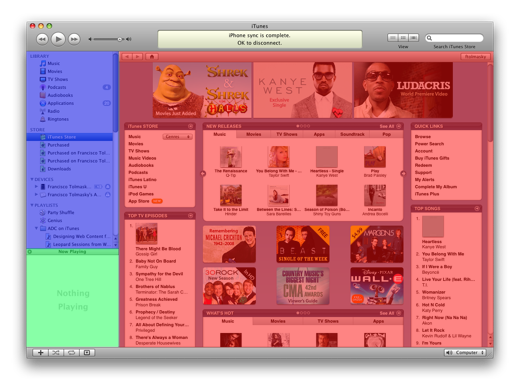Eject the Francisco Tolmasky iPhone
The height and width of the screenshot is (391, 520).
click(x=108, y=187)
